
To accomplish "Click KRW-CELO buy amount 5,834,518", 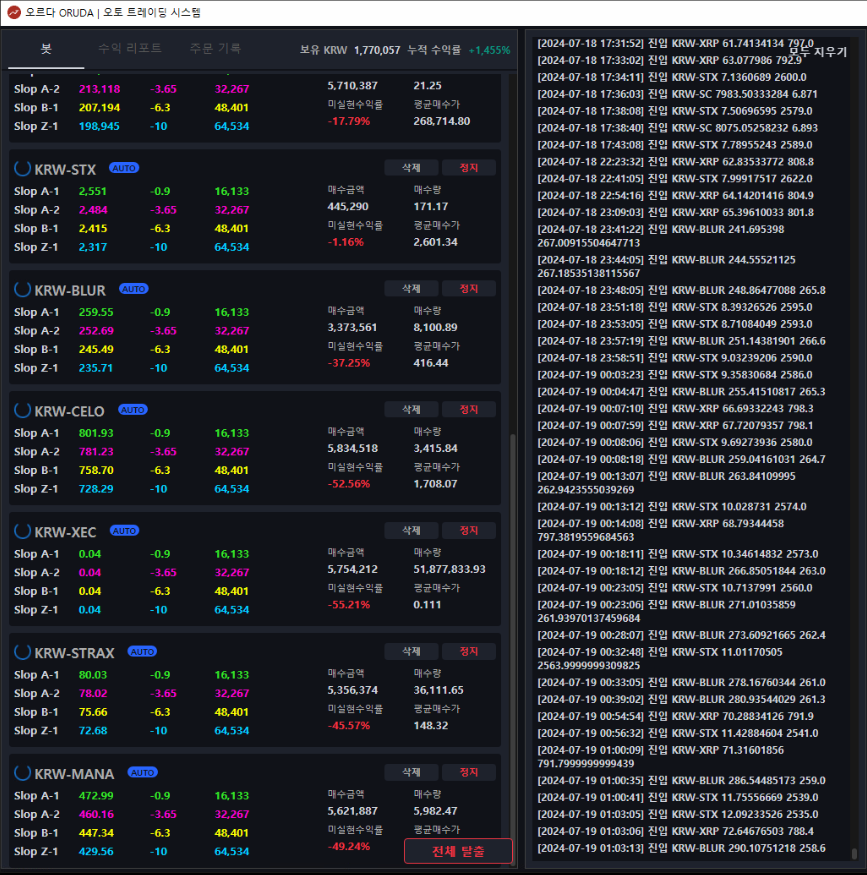I will click(x=353, y=448).
